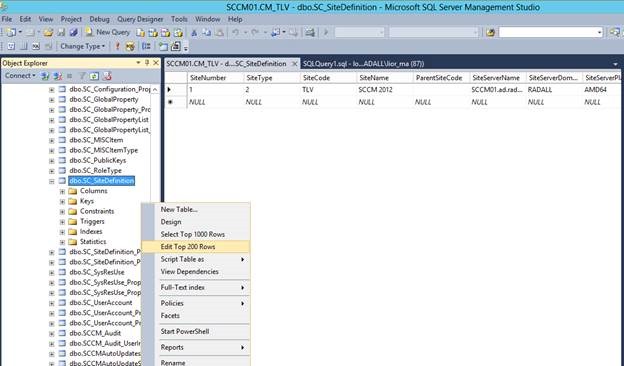Open Script Table as submenu
Viewport: 624px width, 366px height.
tap(196, 259)
